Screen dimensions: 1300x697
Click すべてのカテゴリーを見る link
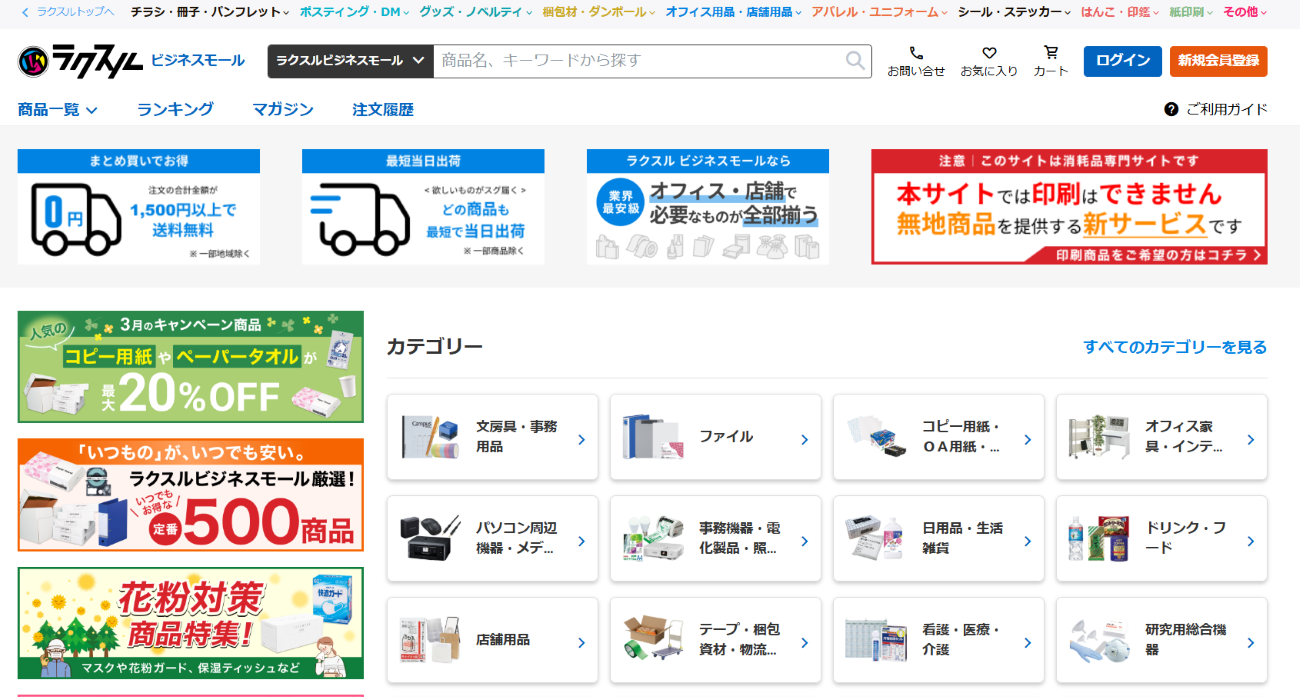[x=1174, y=347]
